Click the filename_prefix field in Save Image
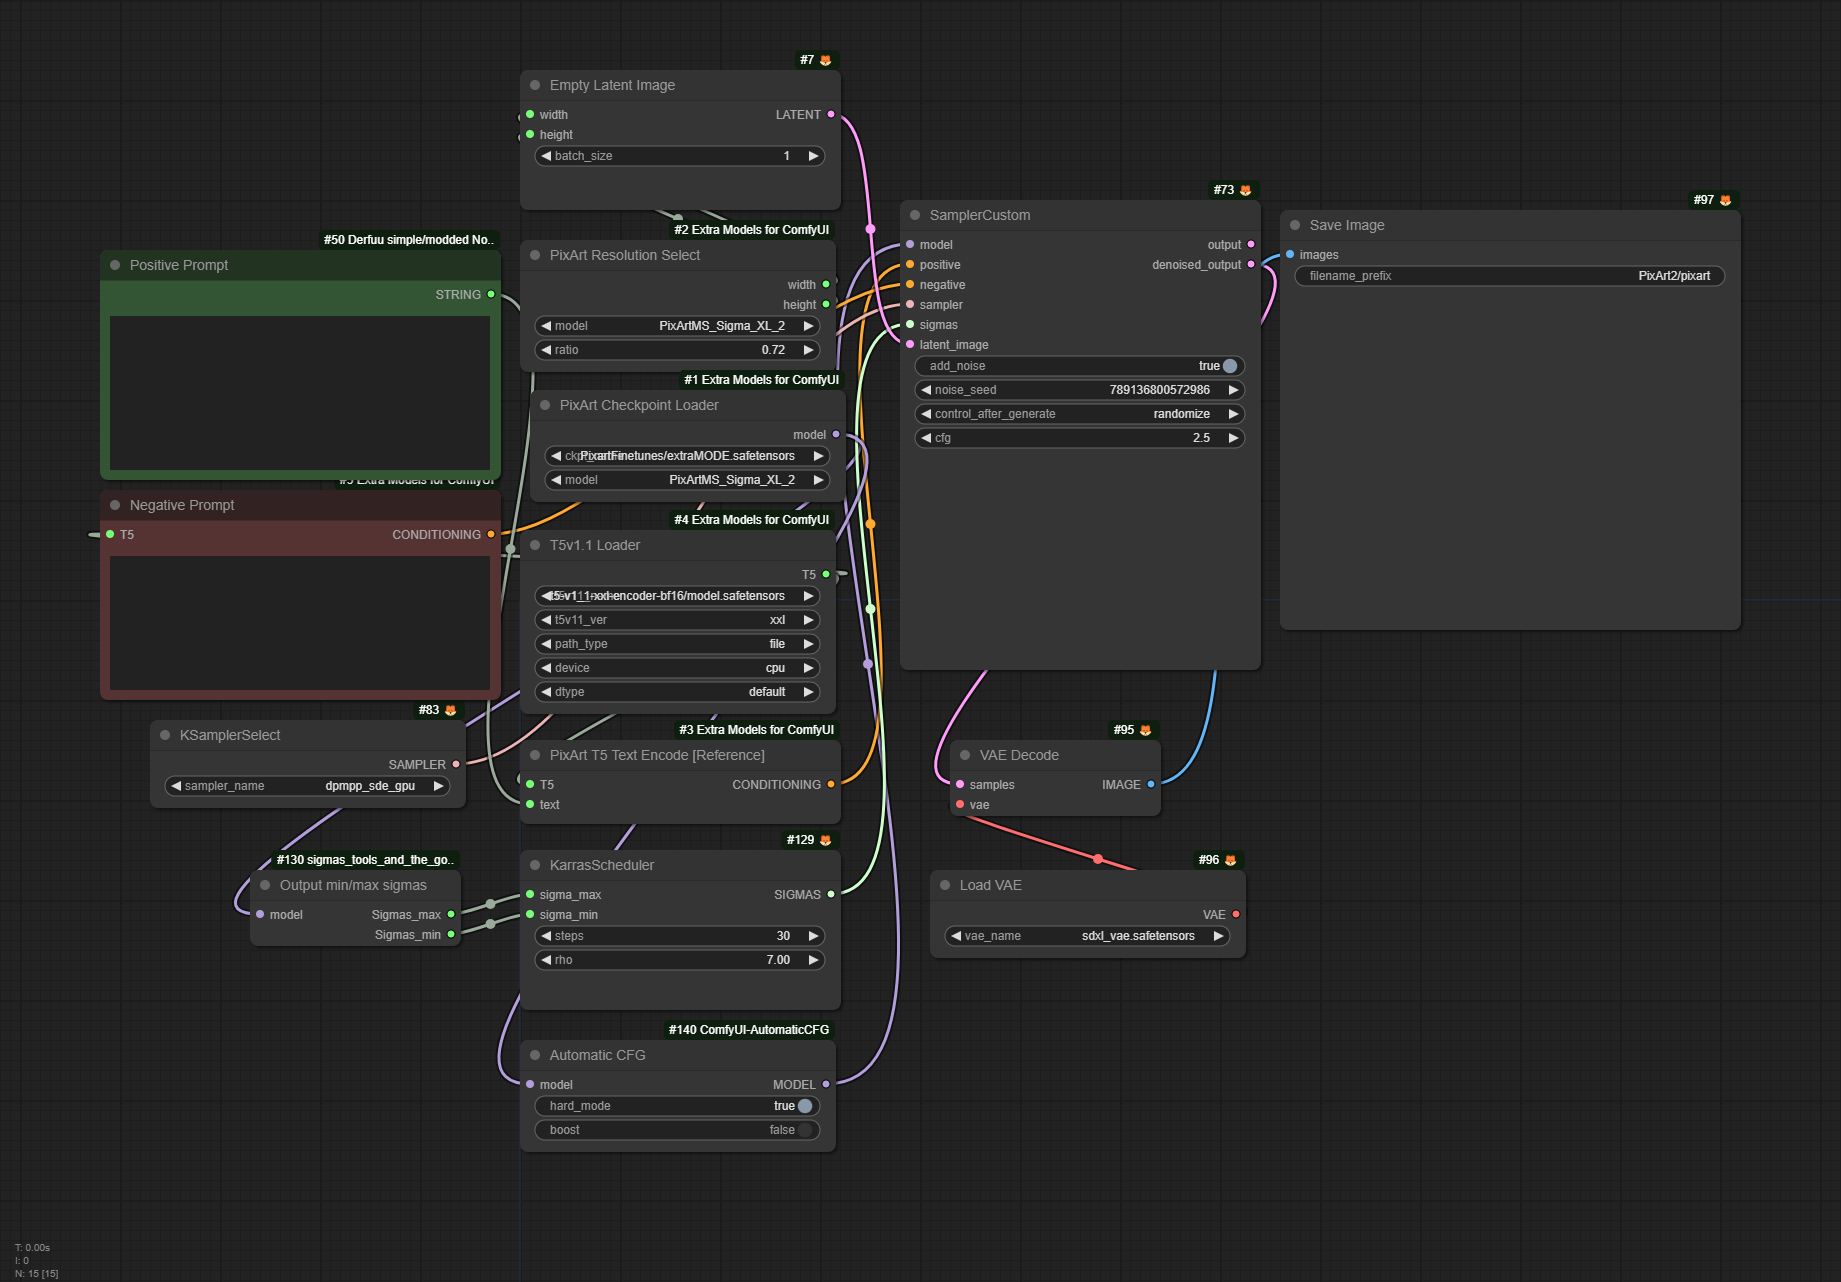Viewport: 1841px width, 1282px height. click(1509, 276)
